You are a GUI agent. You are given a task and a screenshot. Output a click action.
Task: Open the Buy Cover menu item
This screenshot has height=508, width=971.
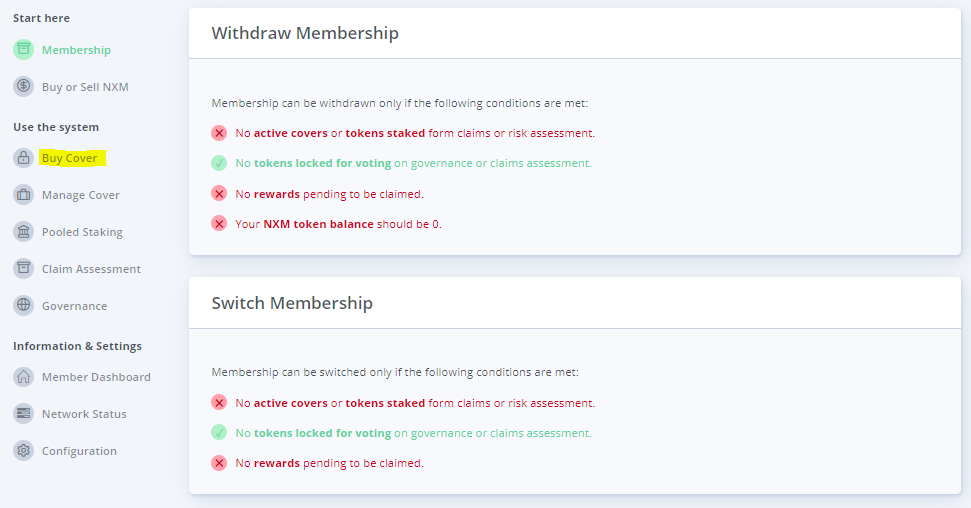point(69,158)
